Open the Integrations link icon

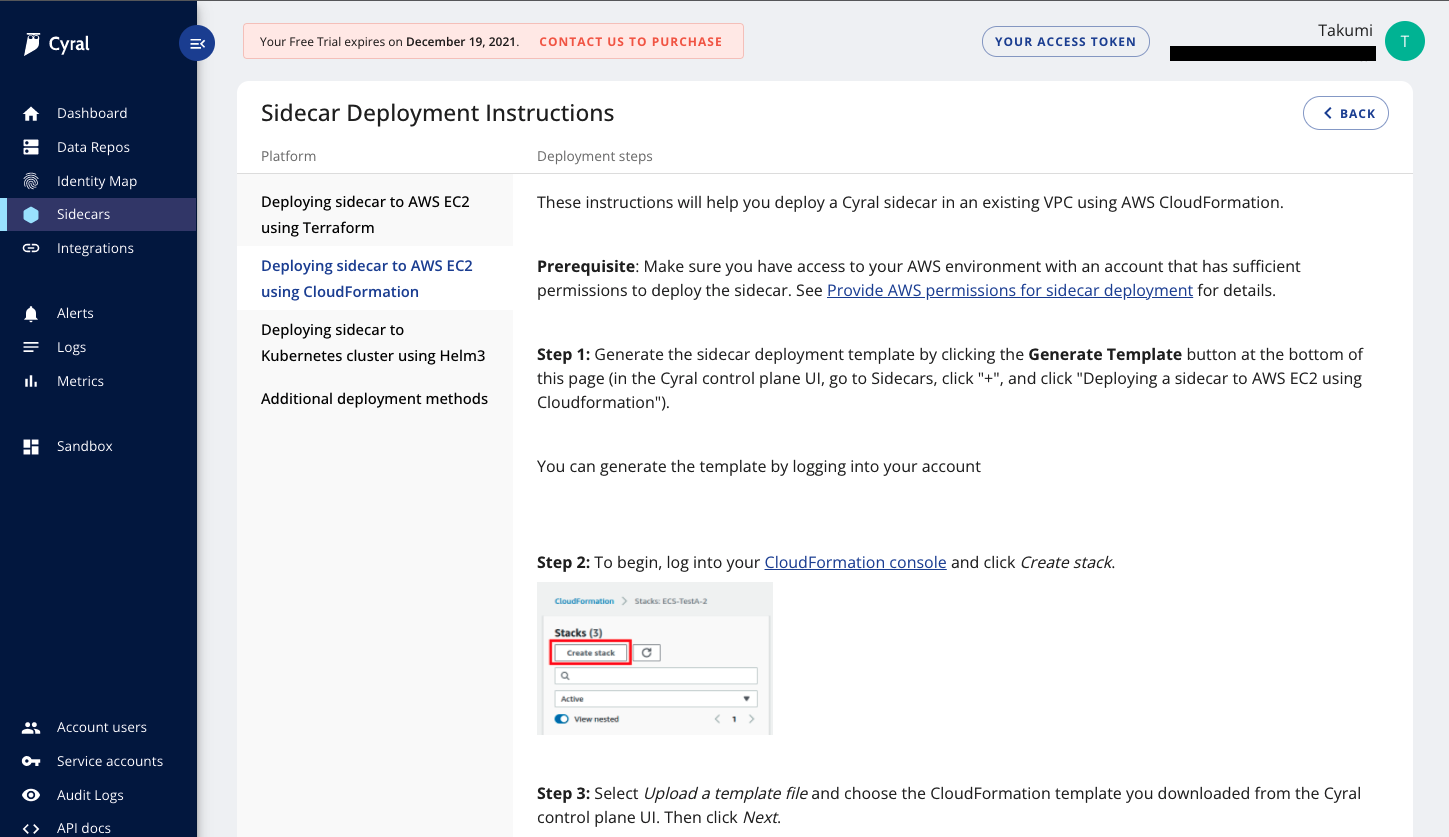[x=32, y=248]
